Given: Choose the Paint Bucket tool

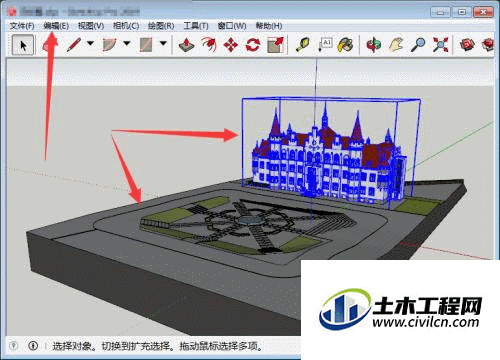Looking at the screenshot, I should coord(345,45).
